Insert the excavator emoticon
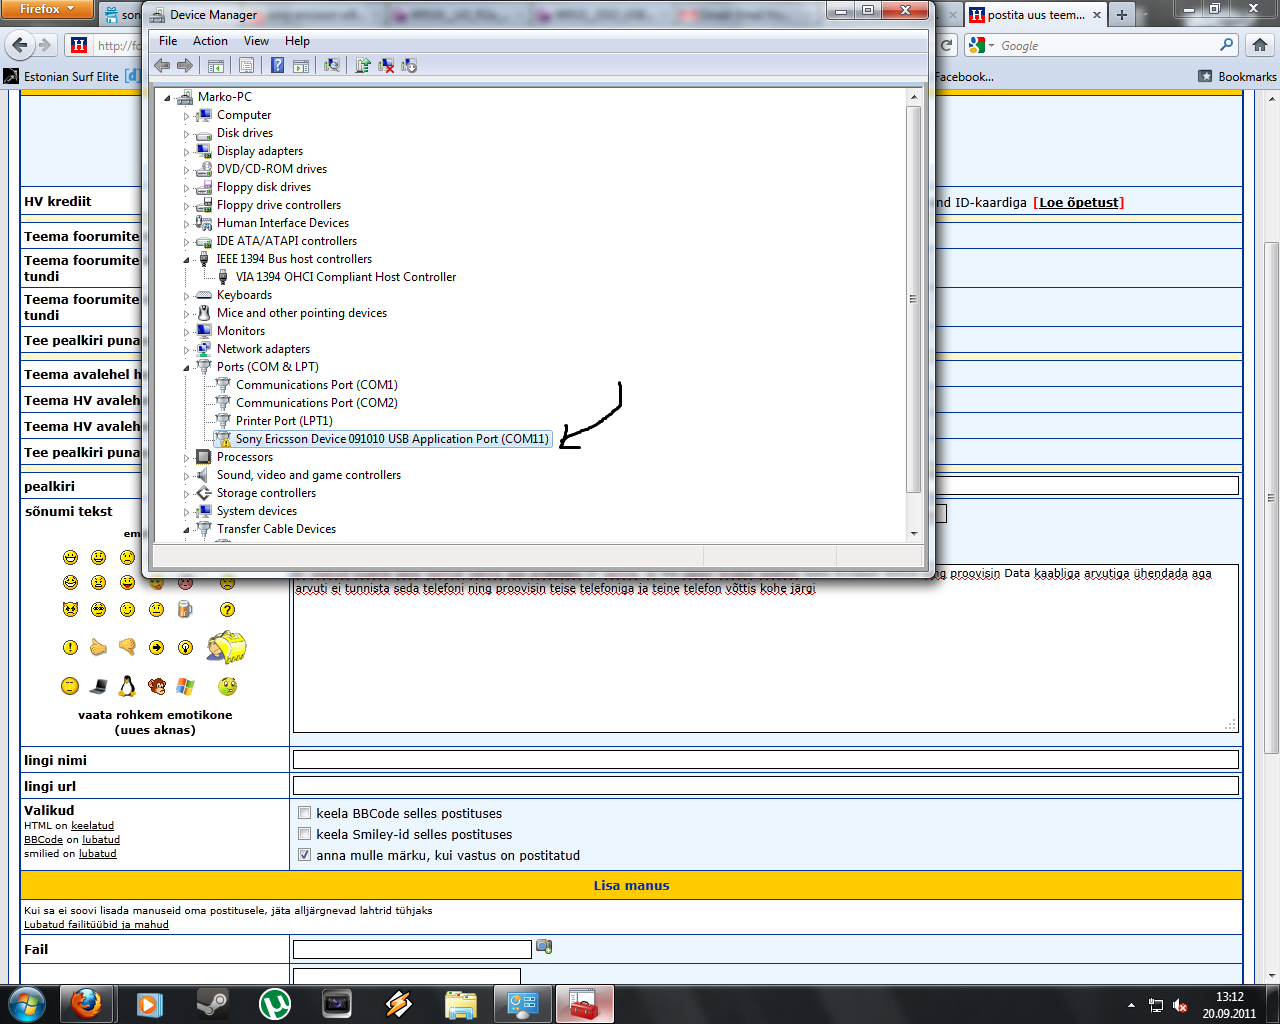 click(227, 647)
